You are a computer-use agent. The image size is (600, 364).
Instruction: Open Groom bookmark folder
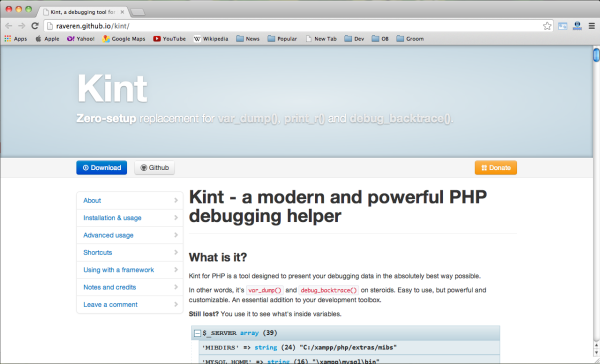pos(410,39)
